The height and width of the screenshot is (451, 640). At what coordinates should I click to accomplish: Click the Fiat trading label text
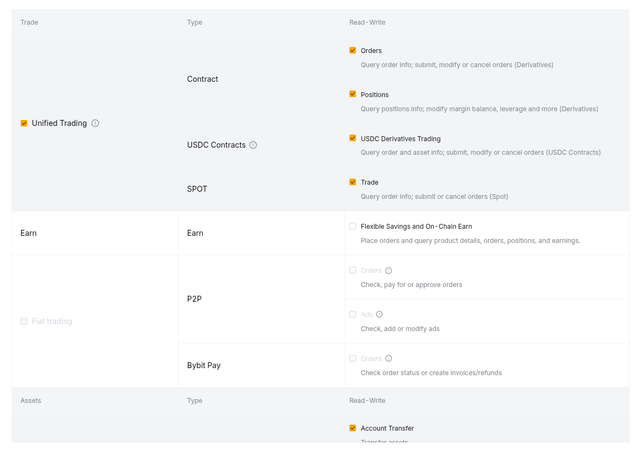(52, 322)
